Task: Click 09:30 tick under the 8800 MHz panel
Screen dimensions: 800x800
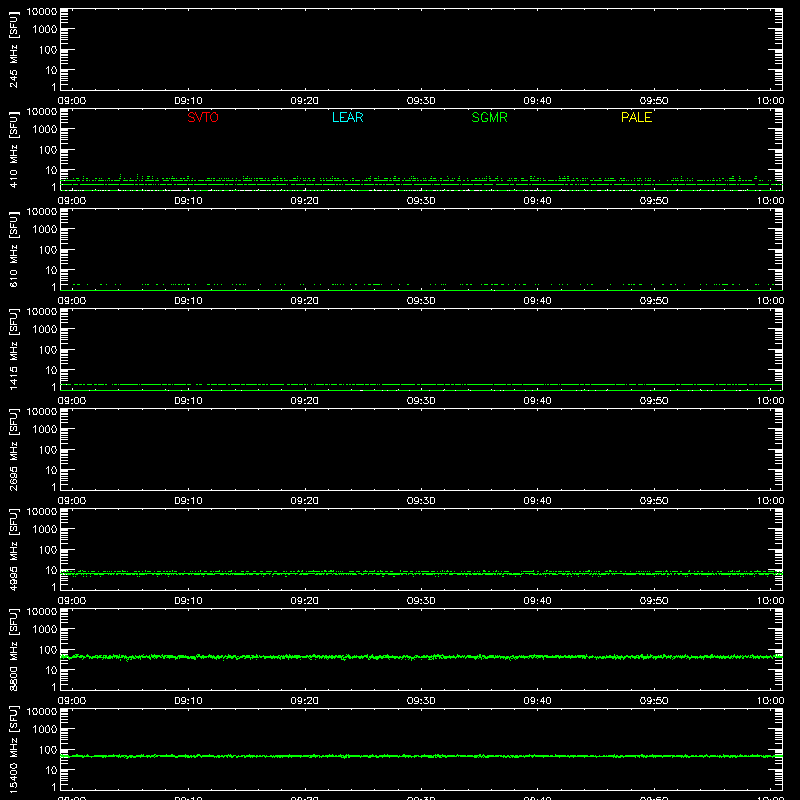Action: click(x=421, y=701)
